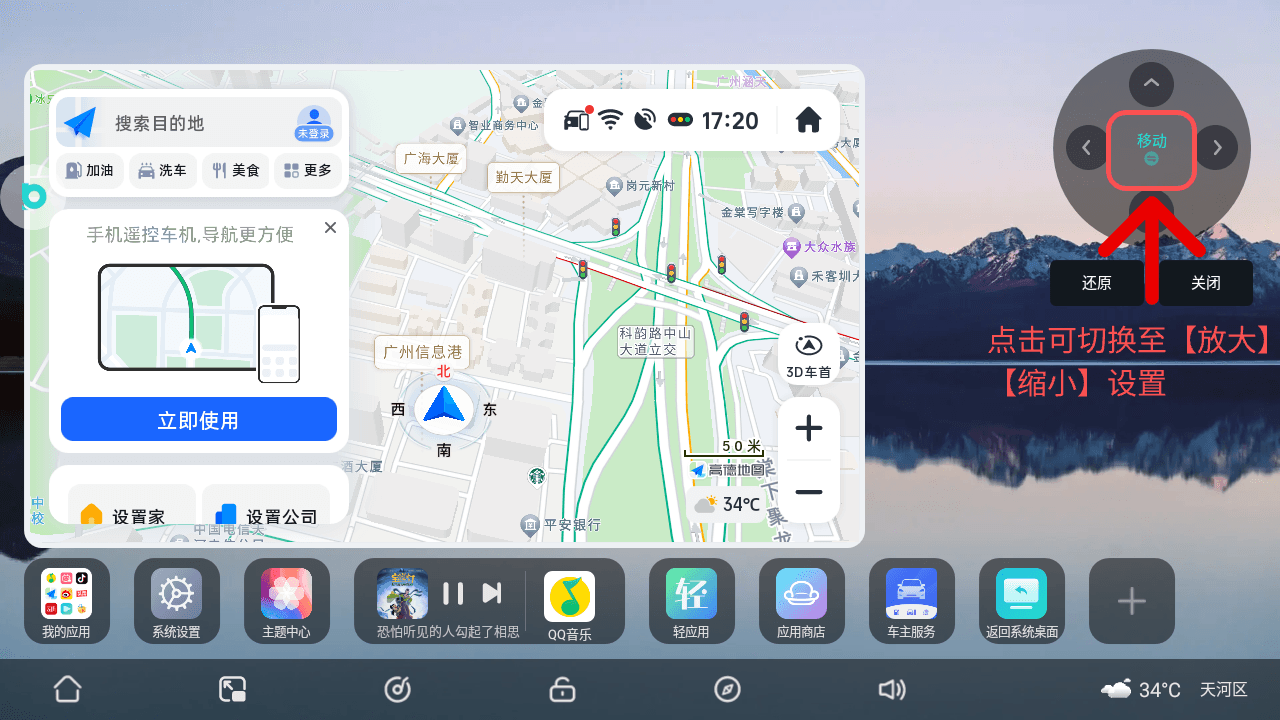
Task: Tap the 还原 restore button
Action: pyautogui.click(x=1097, y=283)
